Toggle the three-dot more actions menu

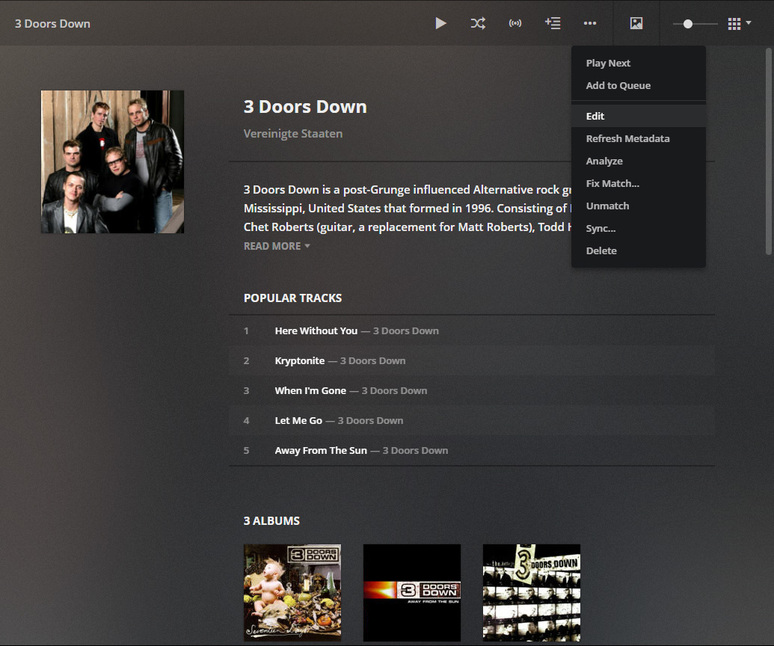[x=590, y=23]
